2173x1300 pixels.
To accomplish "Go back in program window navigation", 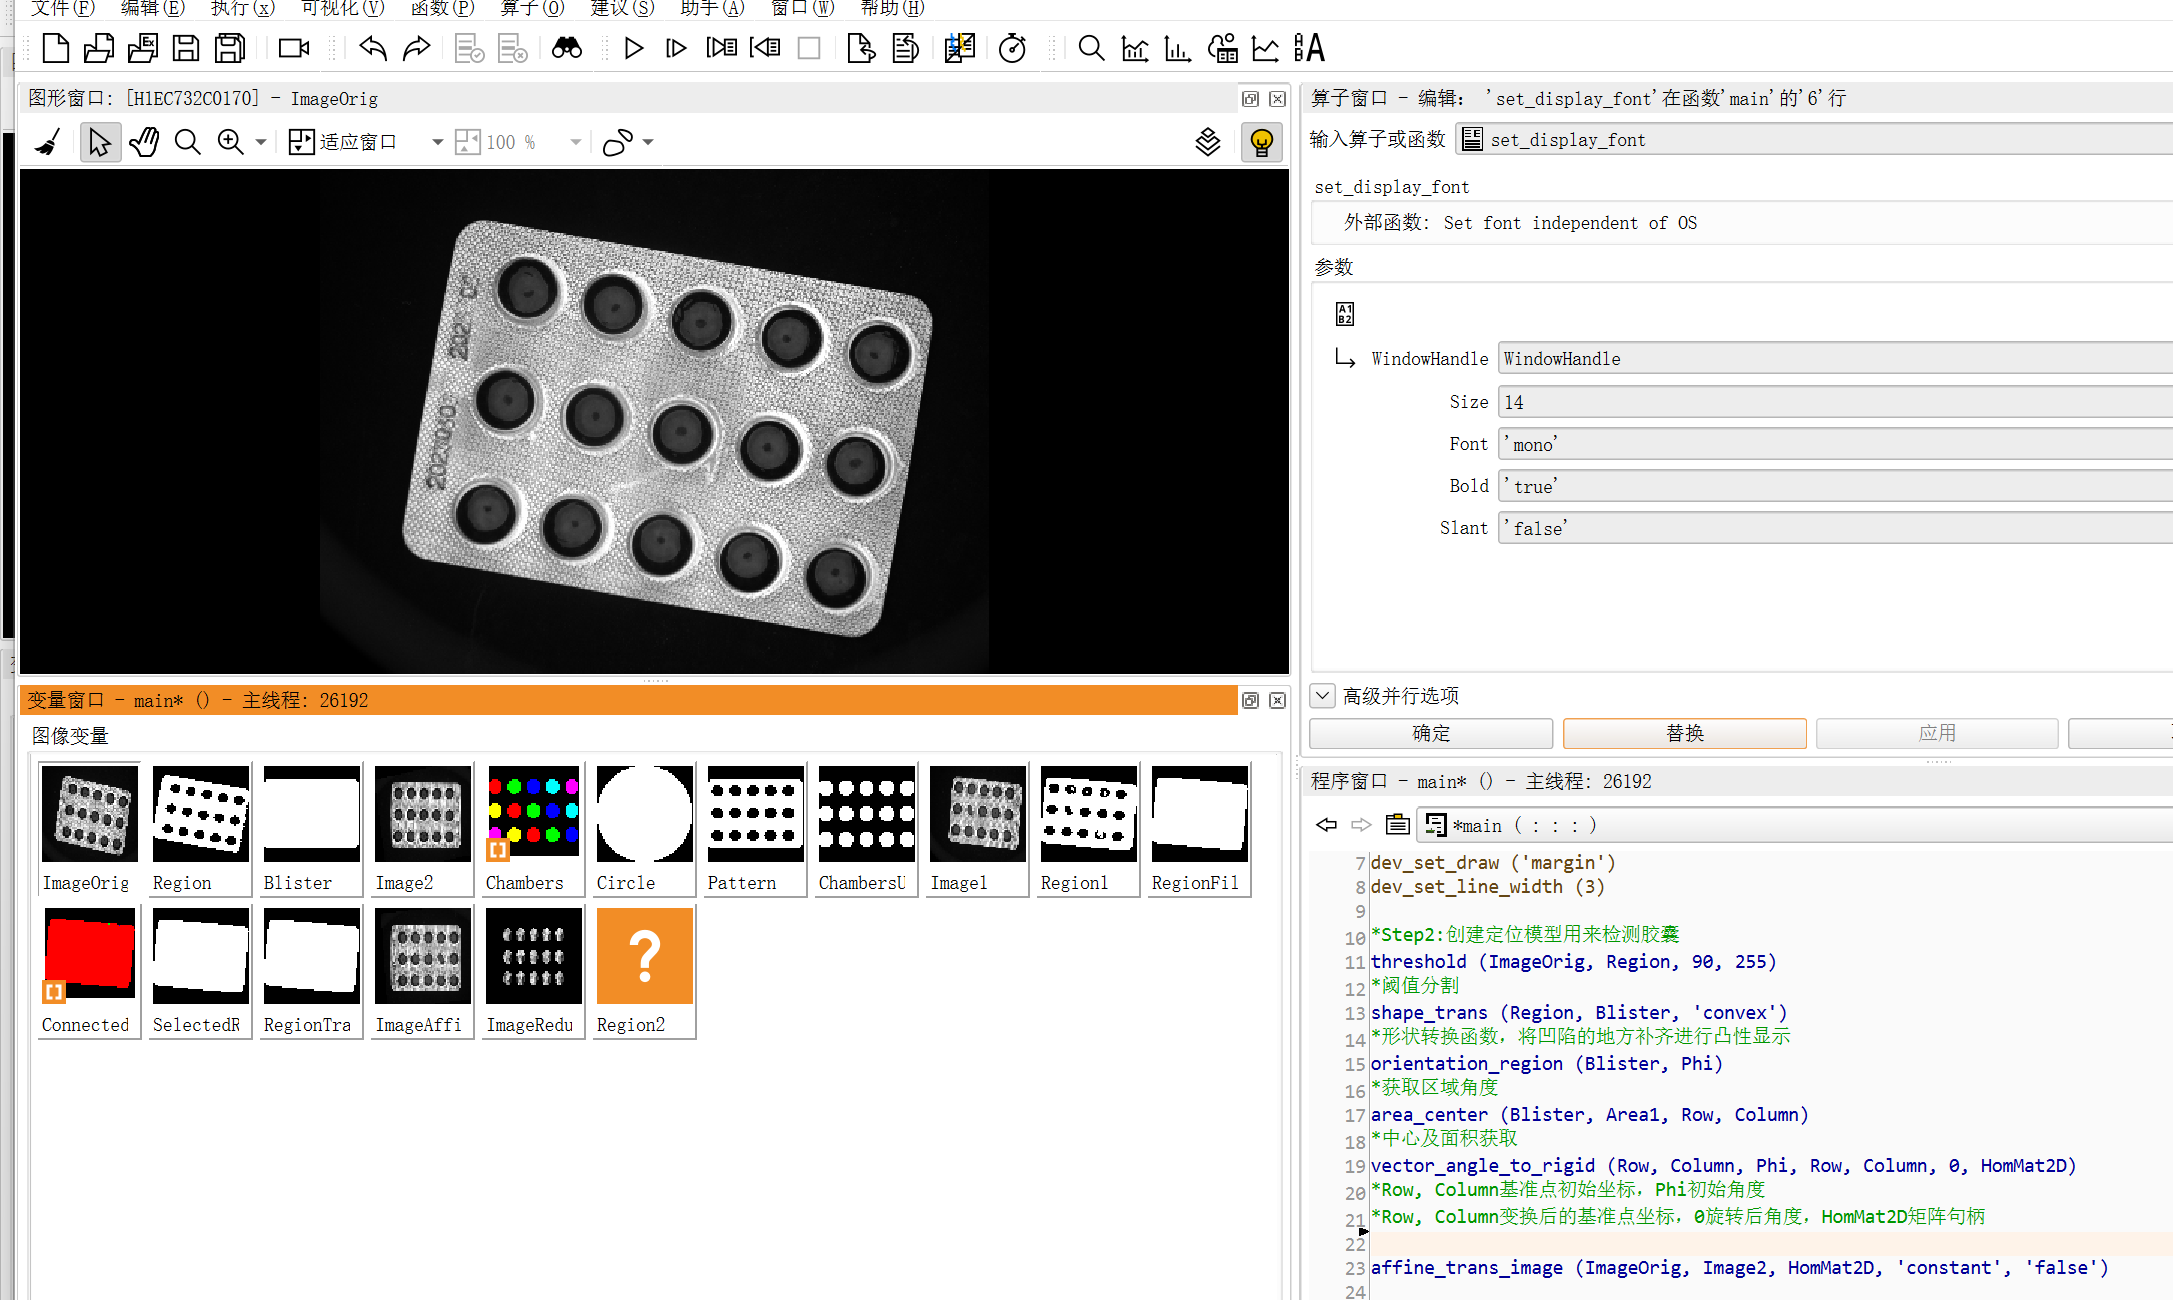I will pos(1326,825).
